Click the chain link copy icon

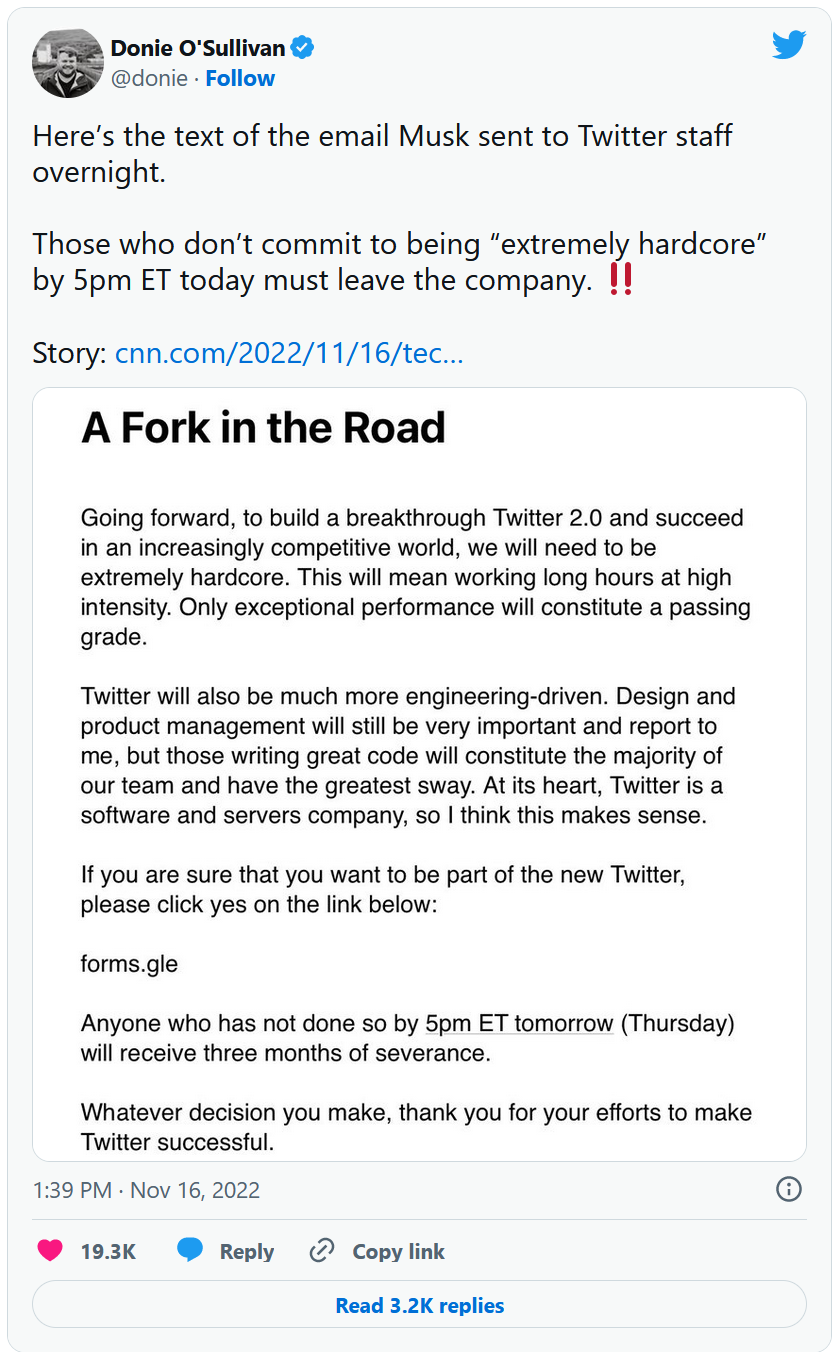point(321,1251)
